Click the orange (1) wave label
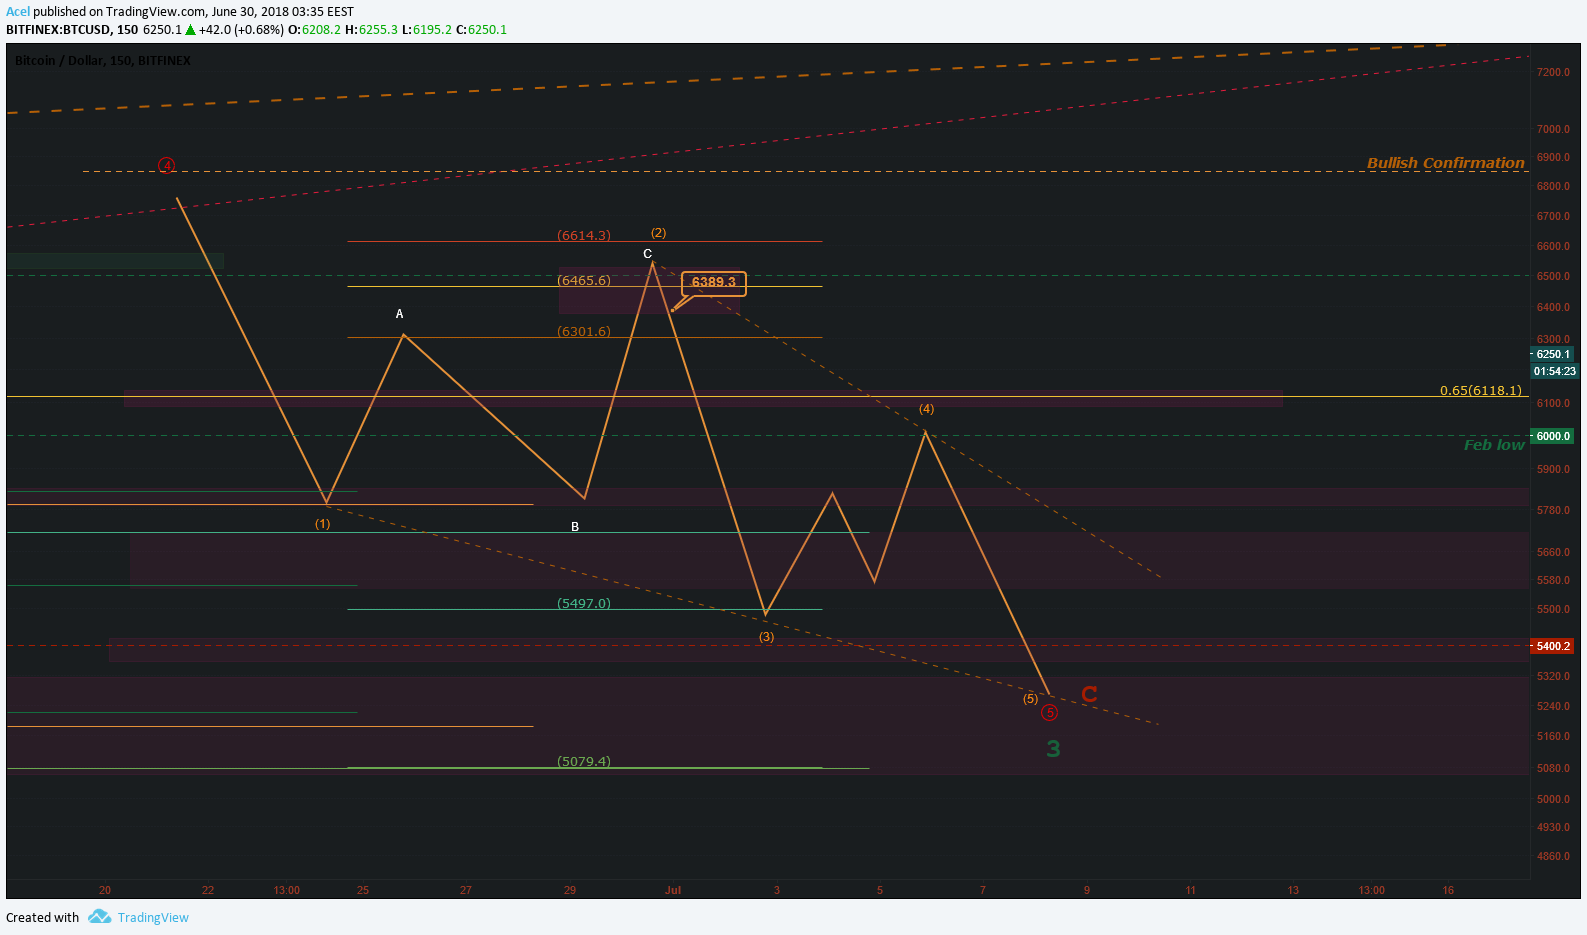The image size is (1587, 935). (x=322, y=524)
